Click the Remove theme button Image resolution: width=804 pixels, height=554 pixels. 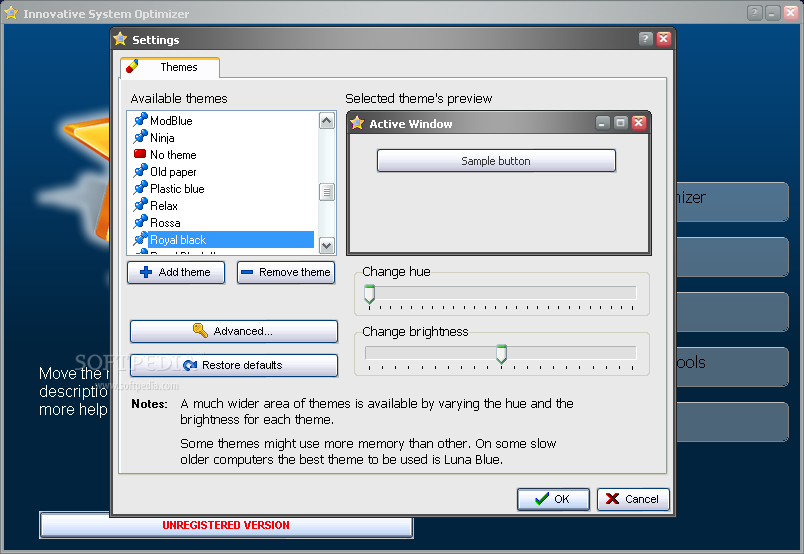pos(286,272)
